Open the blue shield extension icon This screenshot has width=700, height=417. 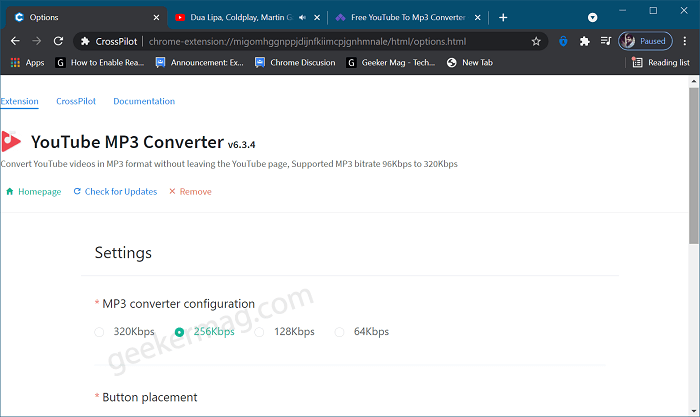(563, 42)
